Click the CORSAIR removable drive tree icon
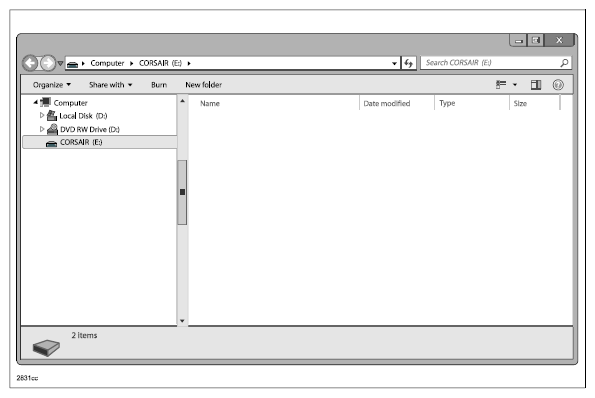The height and width of the screenshot is (398, 595). click(x=51, y=143)
